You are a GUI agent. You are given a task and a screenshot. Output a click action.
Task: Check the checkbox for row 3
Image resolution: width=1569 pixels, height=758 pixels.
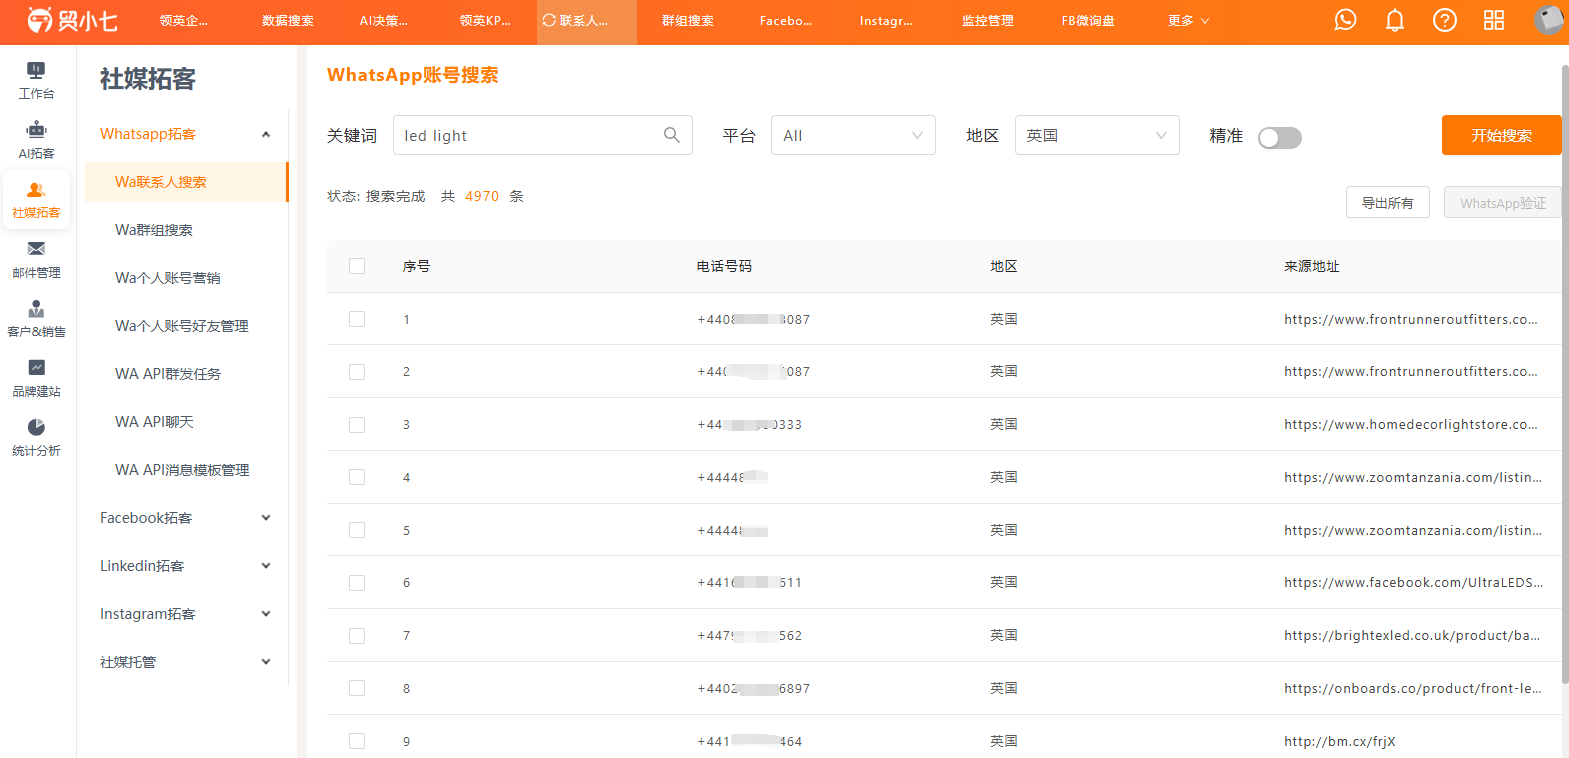pyautogui.click(x=357, y=425)
